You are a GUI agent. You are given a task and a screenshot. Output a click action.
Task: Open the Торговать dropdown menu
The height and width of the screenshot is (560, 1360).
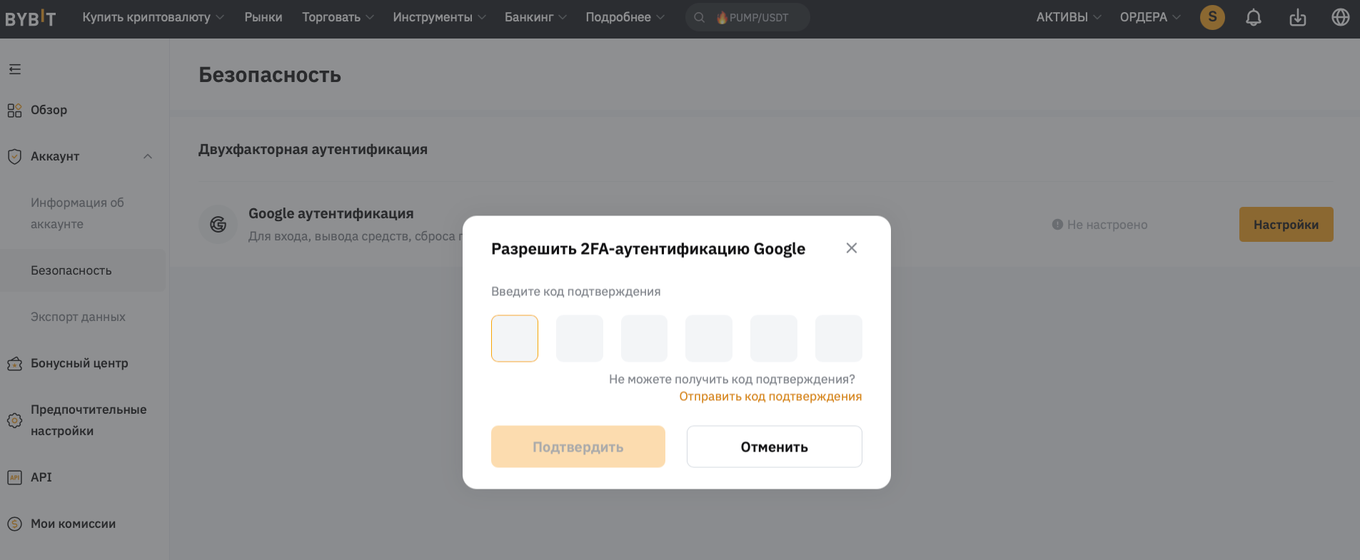(x=338, y=17)
